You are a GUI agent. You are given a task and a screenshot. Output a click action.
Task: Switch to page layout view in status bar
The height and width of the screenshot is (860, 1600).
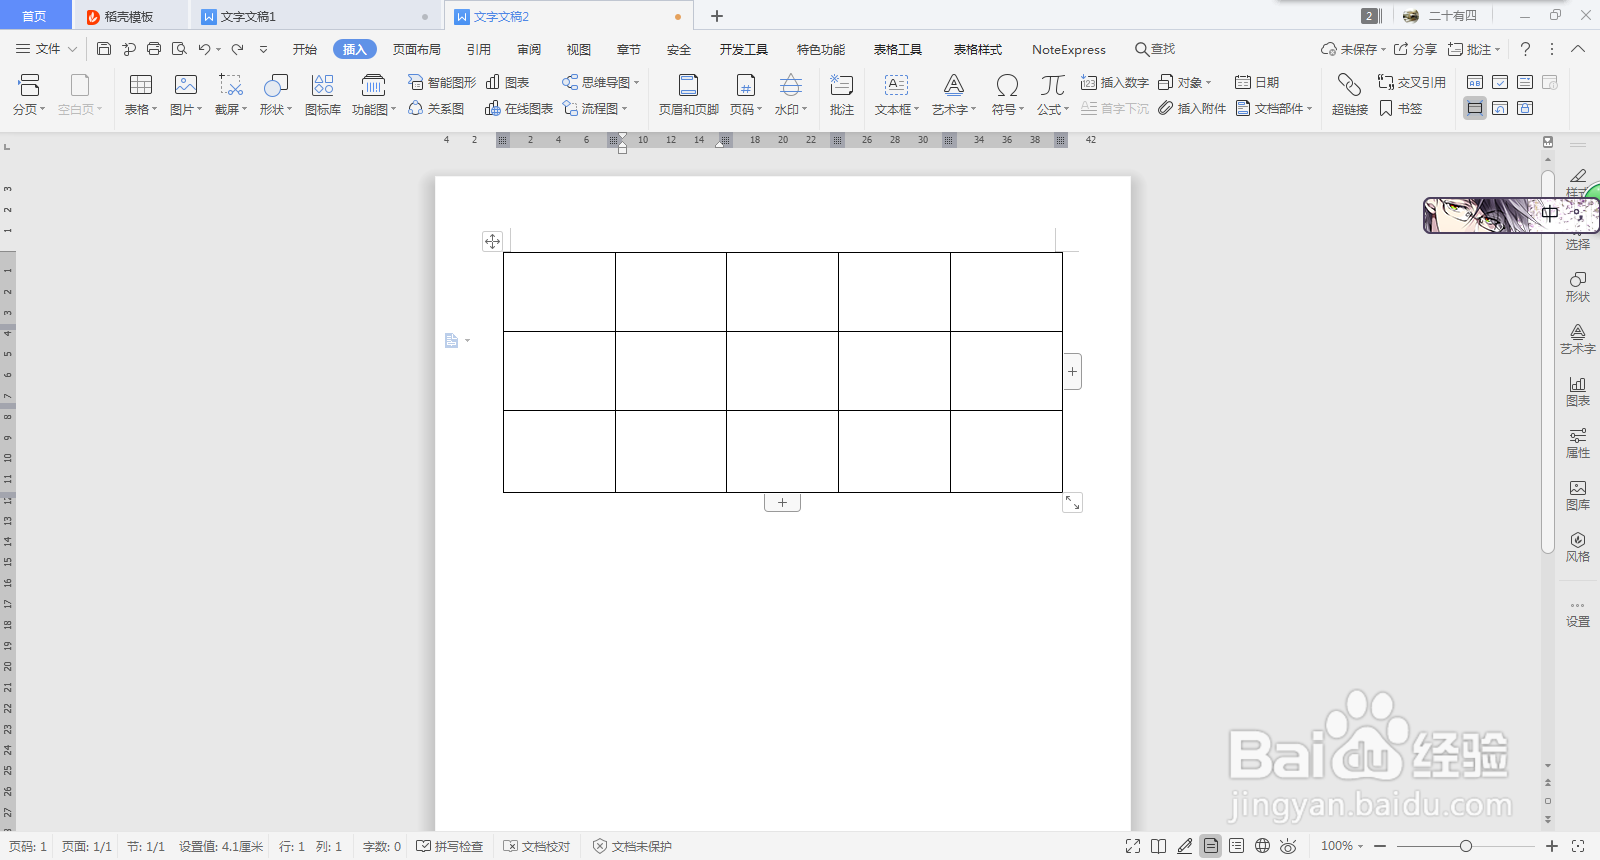(1211, 846)
